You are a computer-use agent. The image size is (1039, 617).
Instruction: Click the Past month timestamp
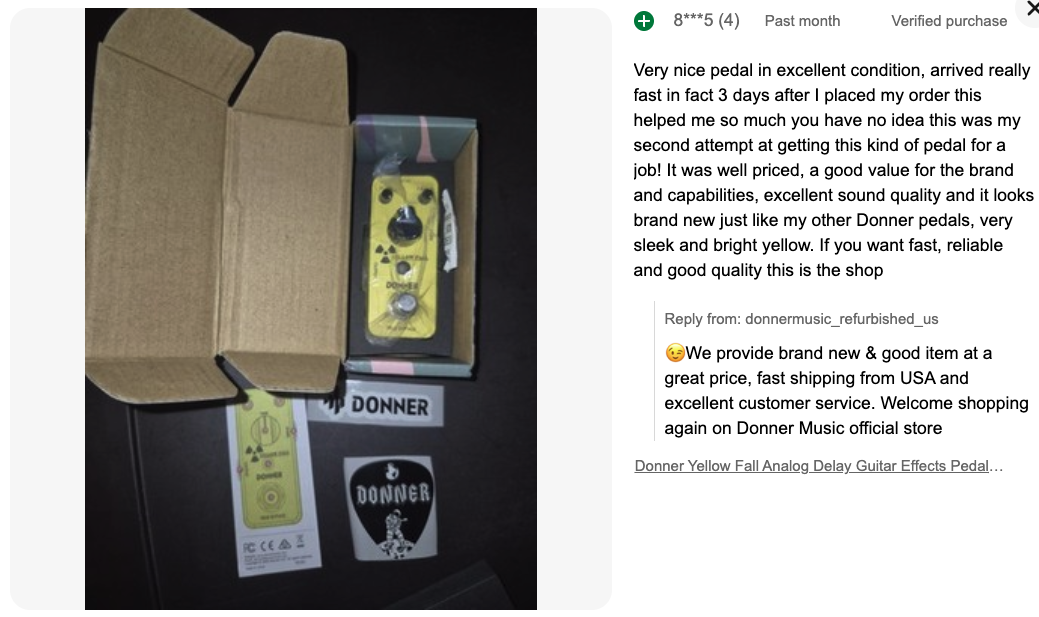[802, 21]
